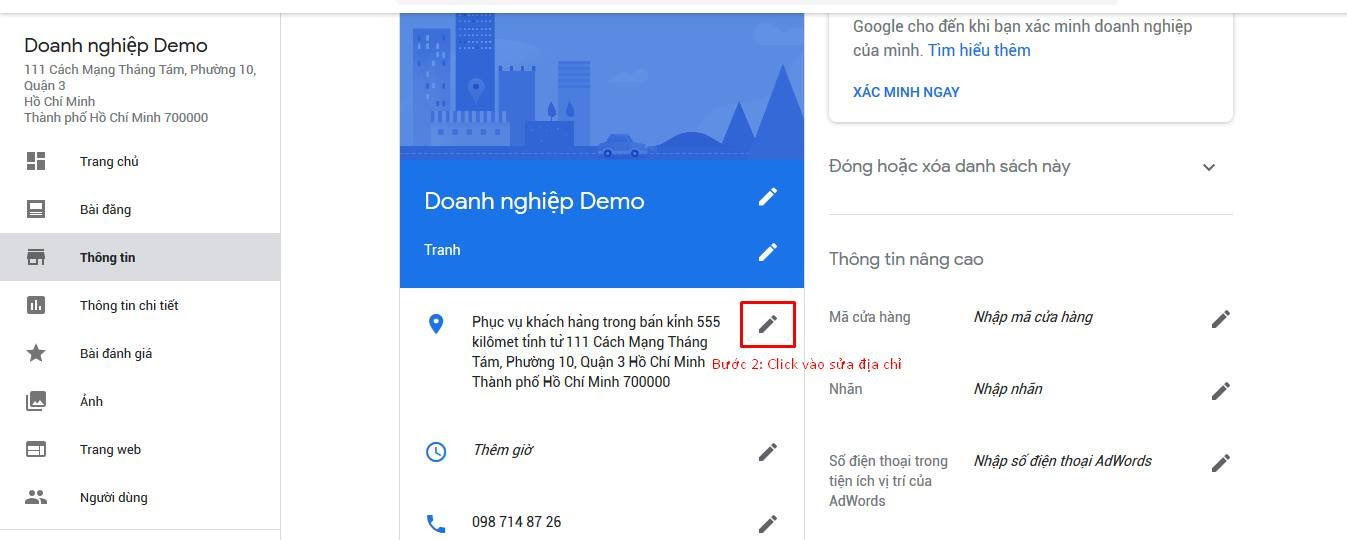Image resolution: width=1347 pixels, height=540 pixels.
Task: Edit Mã cửa hàng with pencil icon
Action: point(1221,319)
